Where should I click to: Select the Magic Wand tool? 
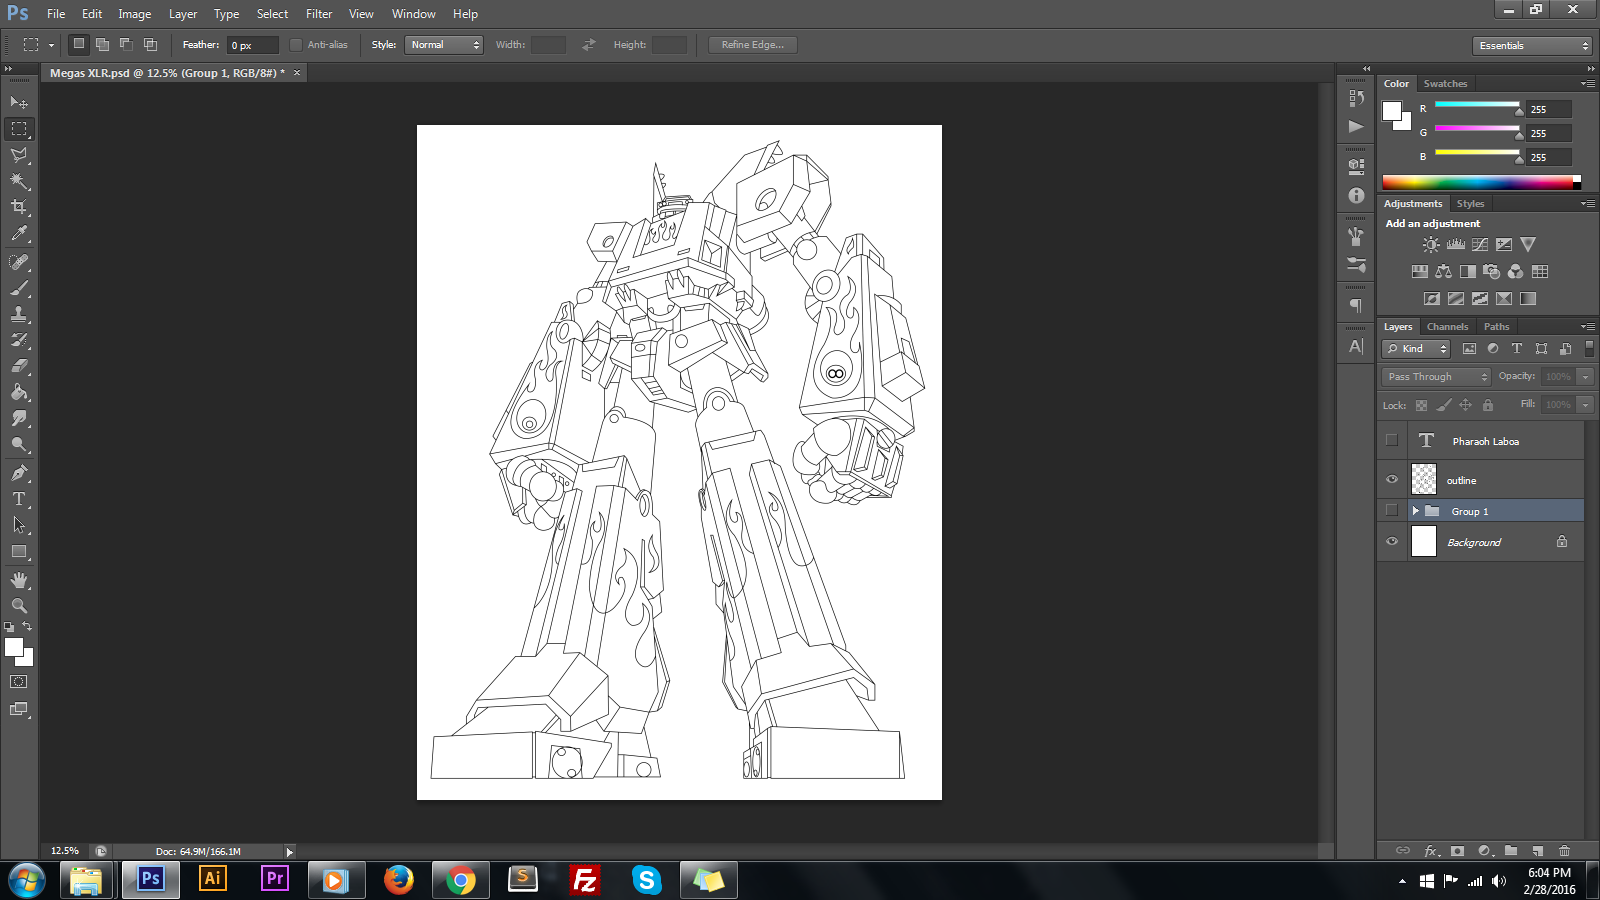[19, 181]
